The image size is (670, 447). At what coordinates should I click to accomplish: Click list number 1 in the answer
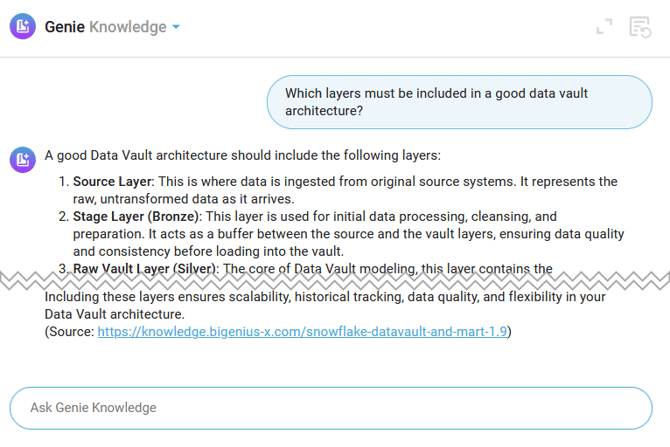click(x=63, y=181)
